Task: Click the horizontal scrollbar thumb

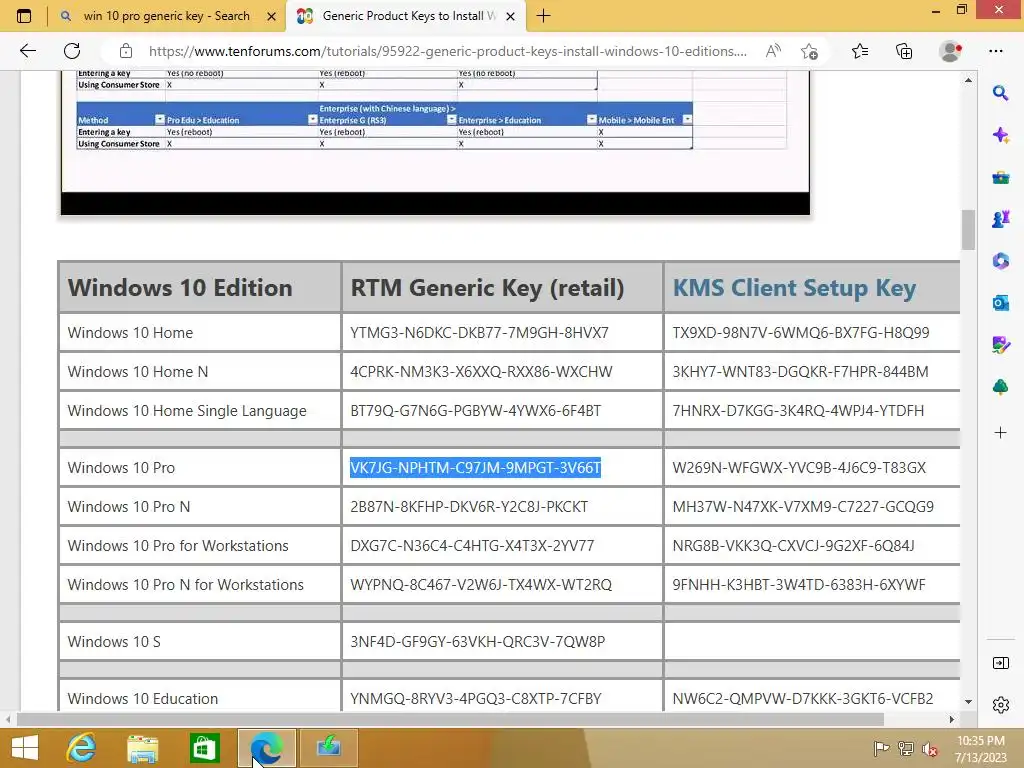Action: coord(450,719)
